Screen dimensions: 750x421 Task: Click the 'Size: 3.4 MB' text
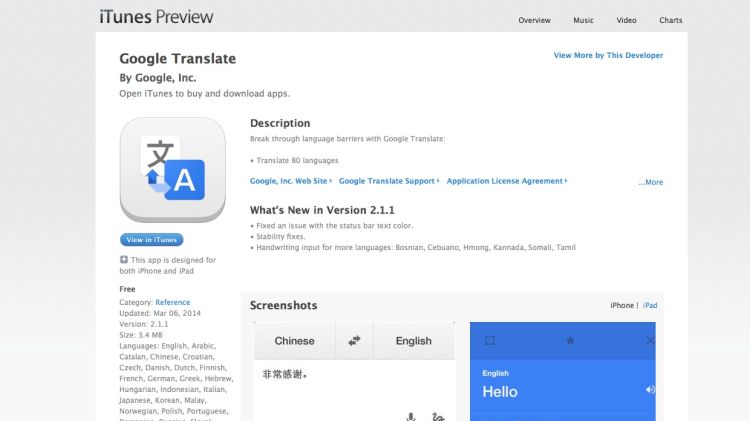(x=141, y=335)
